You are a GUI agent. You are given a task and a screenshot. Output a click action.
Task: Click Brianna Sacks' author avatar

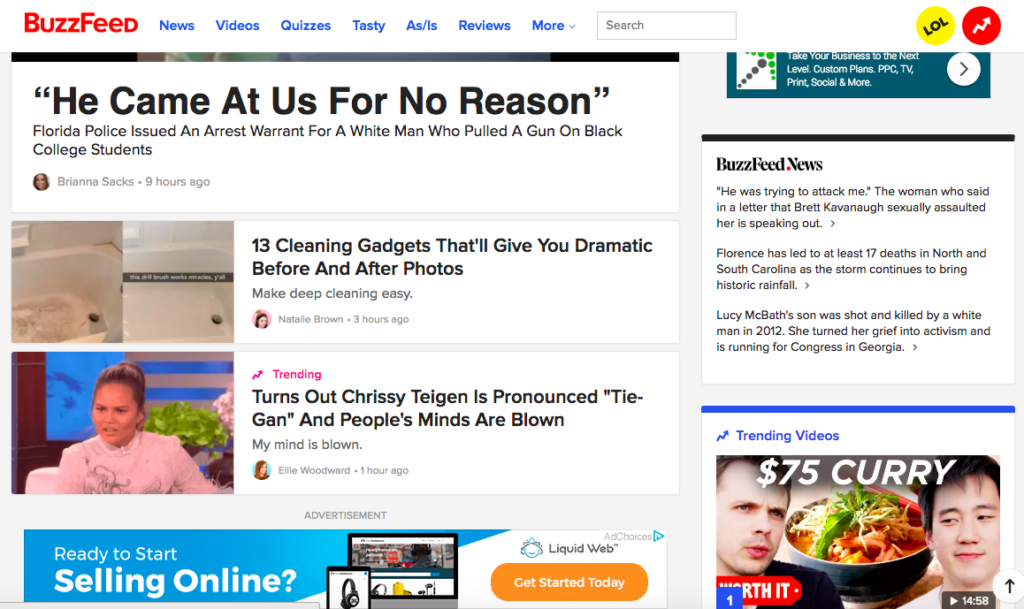(x=41, y=181)
